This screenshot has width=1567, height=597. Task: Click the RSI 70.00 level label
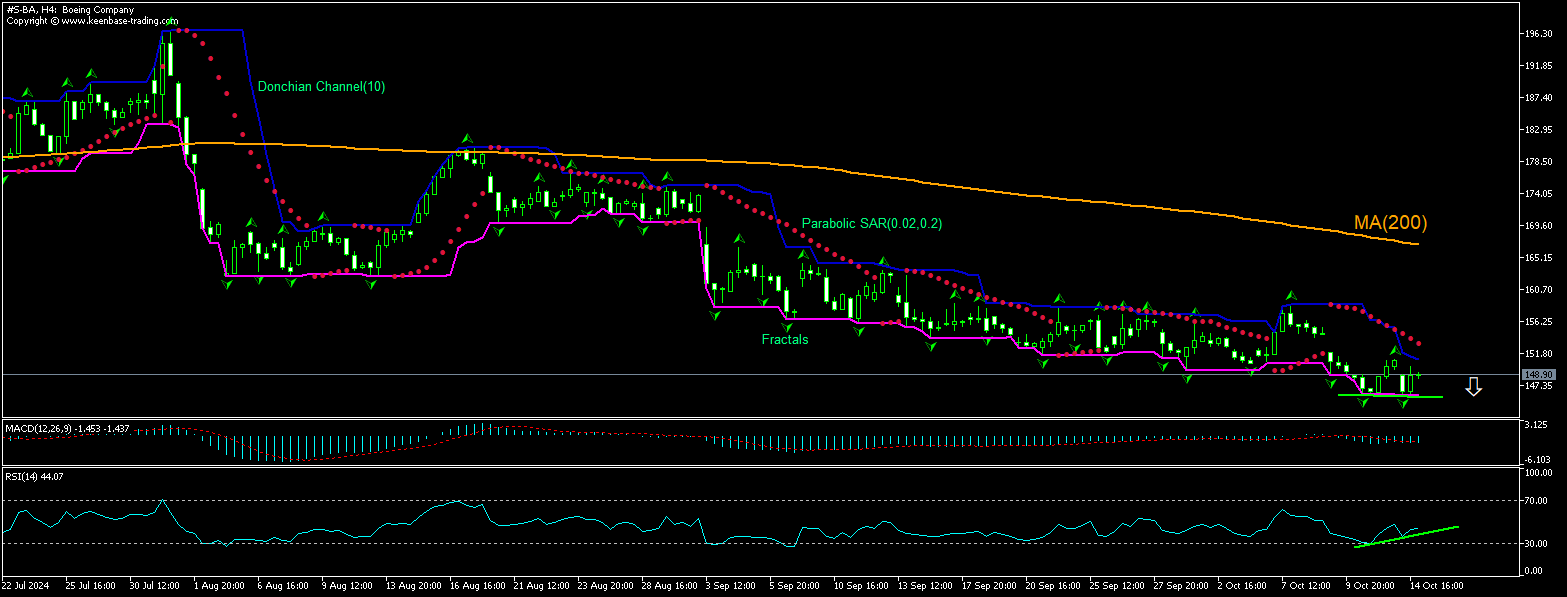point(1538,499)
